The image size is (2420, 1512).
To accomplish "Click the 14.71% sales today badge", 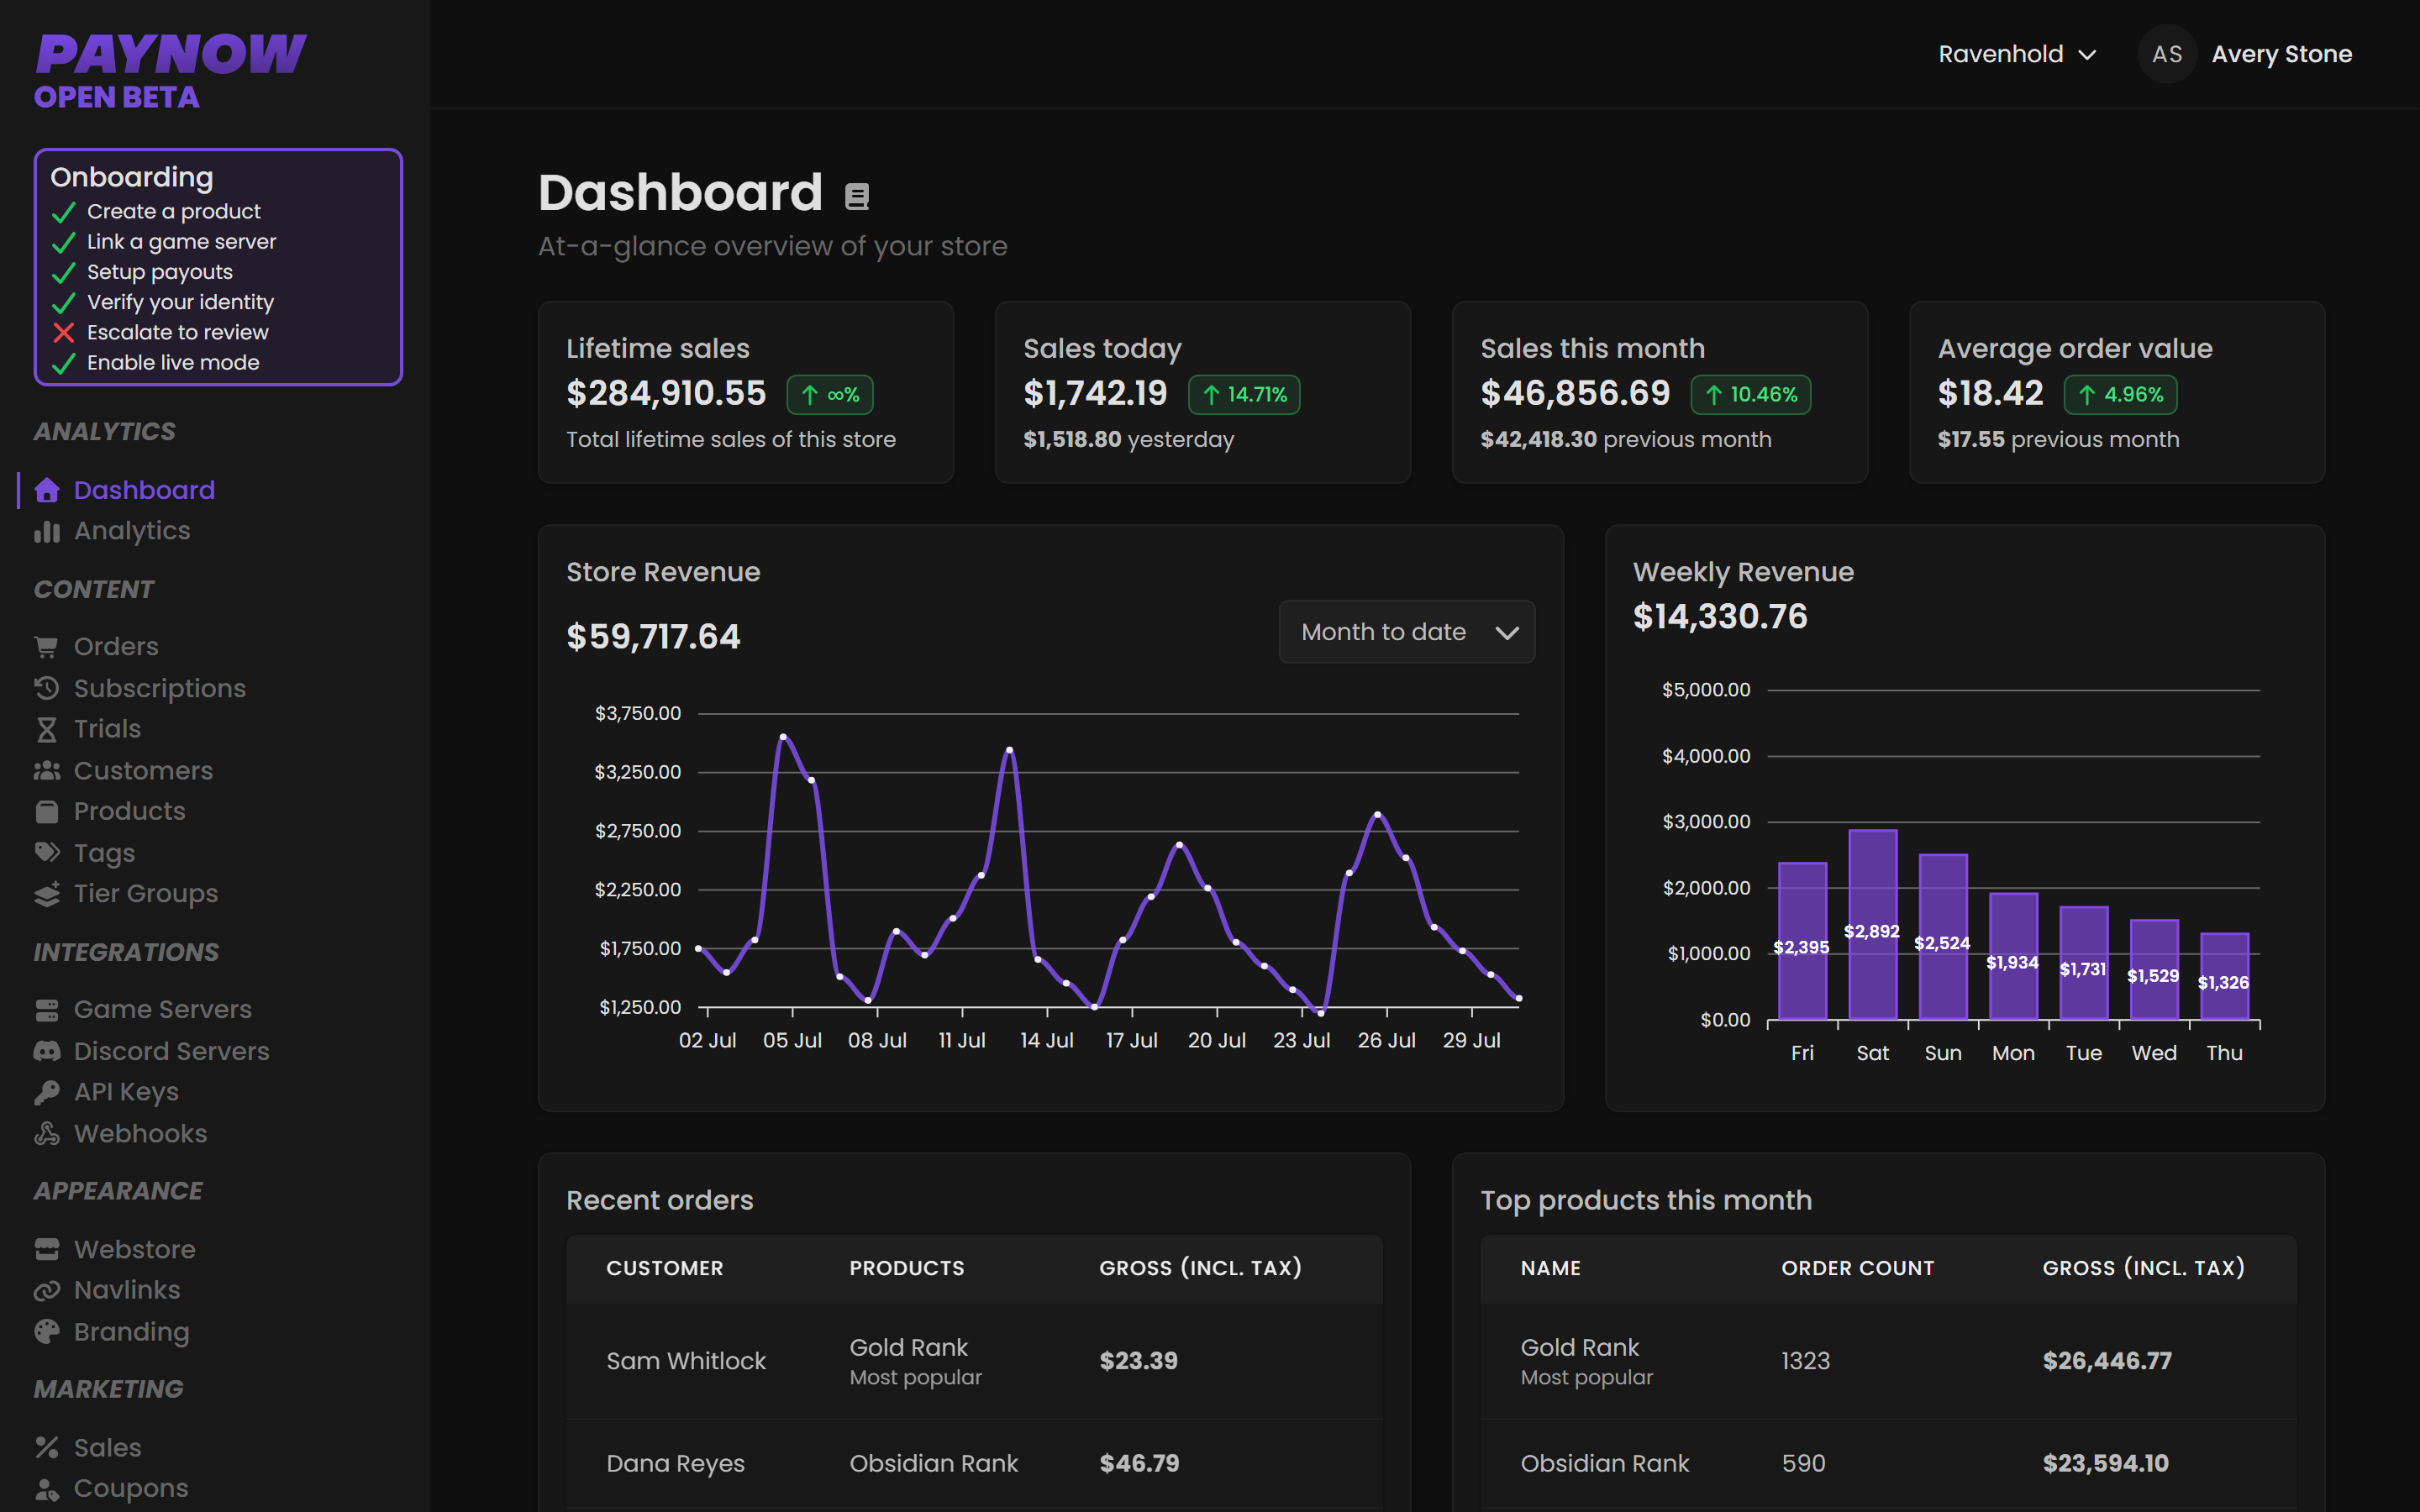I will 1244,395.
